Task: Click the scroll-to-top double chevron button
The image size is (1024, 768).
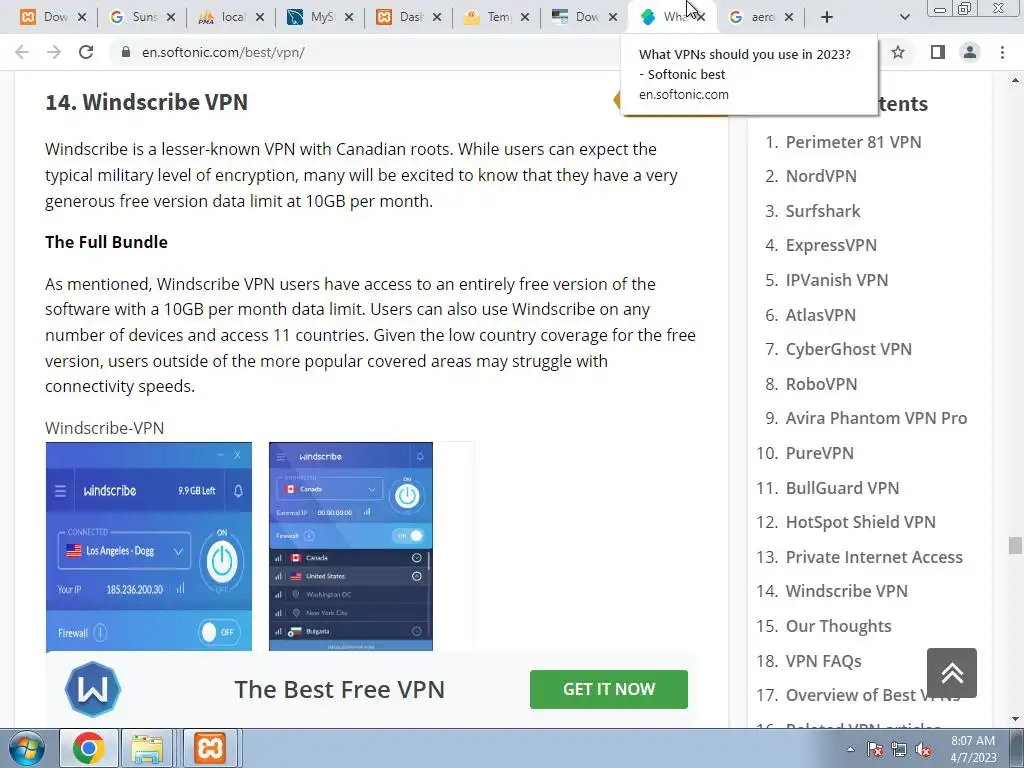Action: point(952,673)
